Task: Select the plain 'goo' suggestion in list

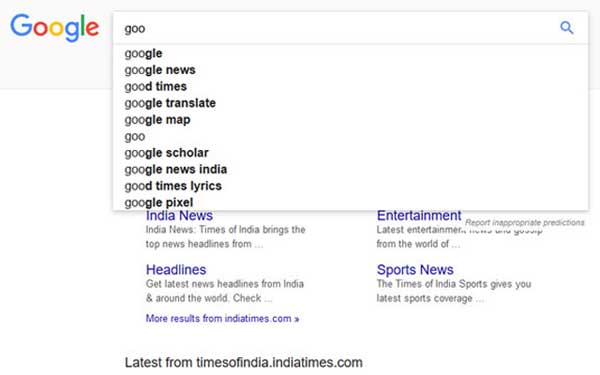Action: (x=351, y=136)
